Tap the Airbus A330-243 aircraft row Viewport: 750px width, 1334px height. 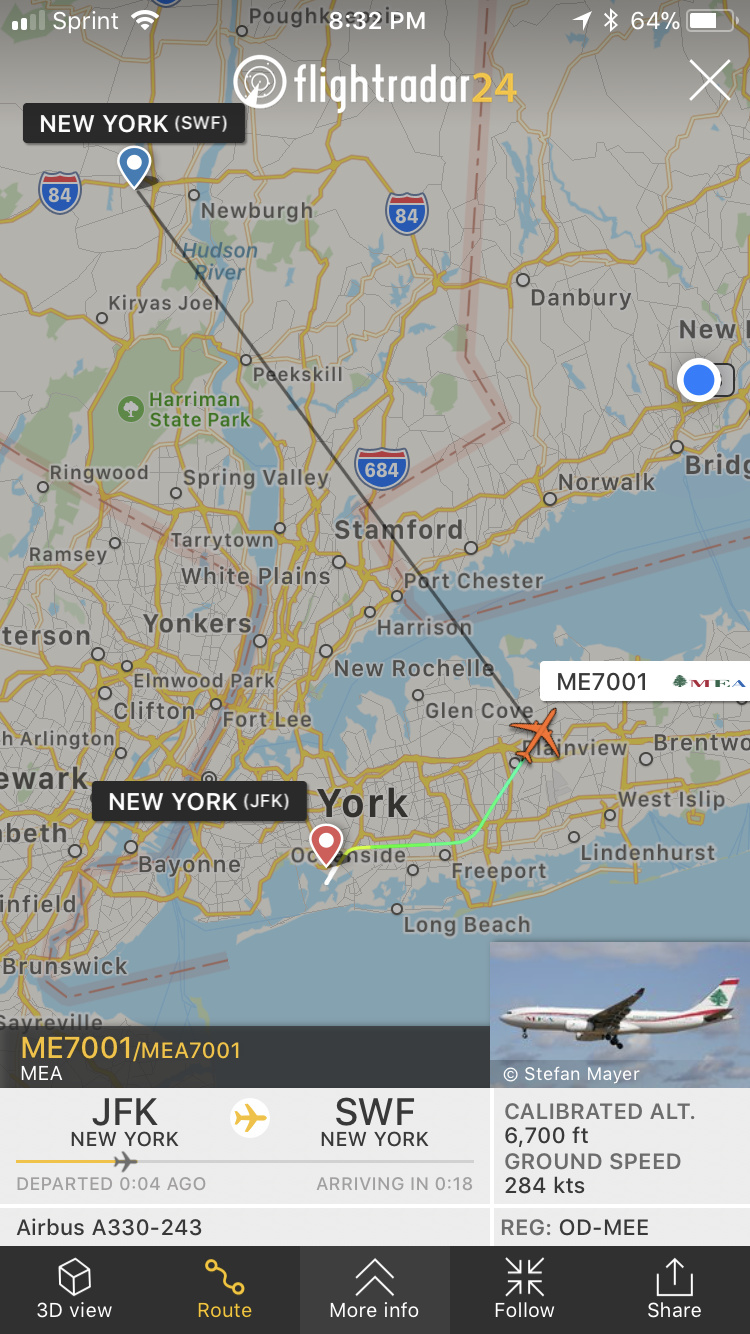(x=245, y=1227)
